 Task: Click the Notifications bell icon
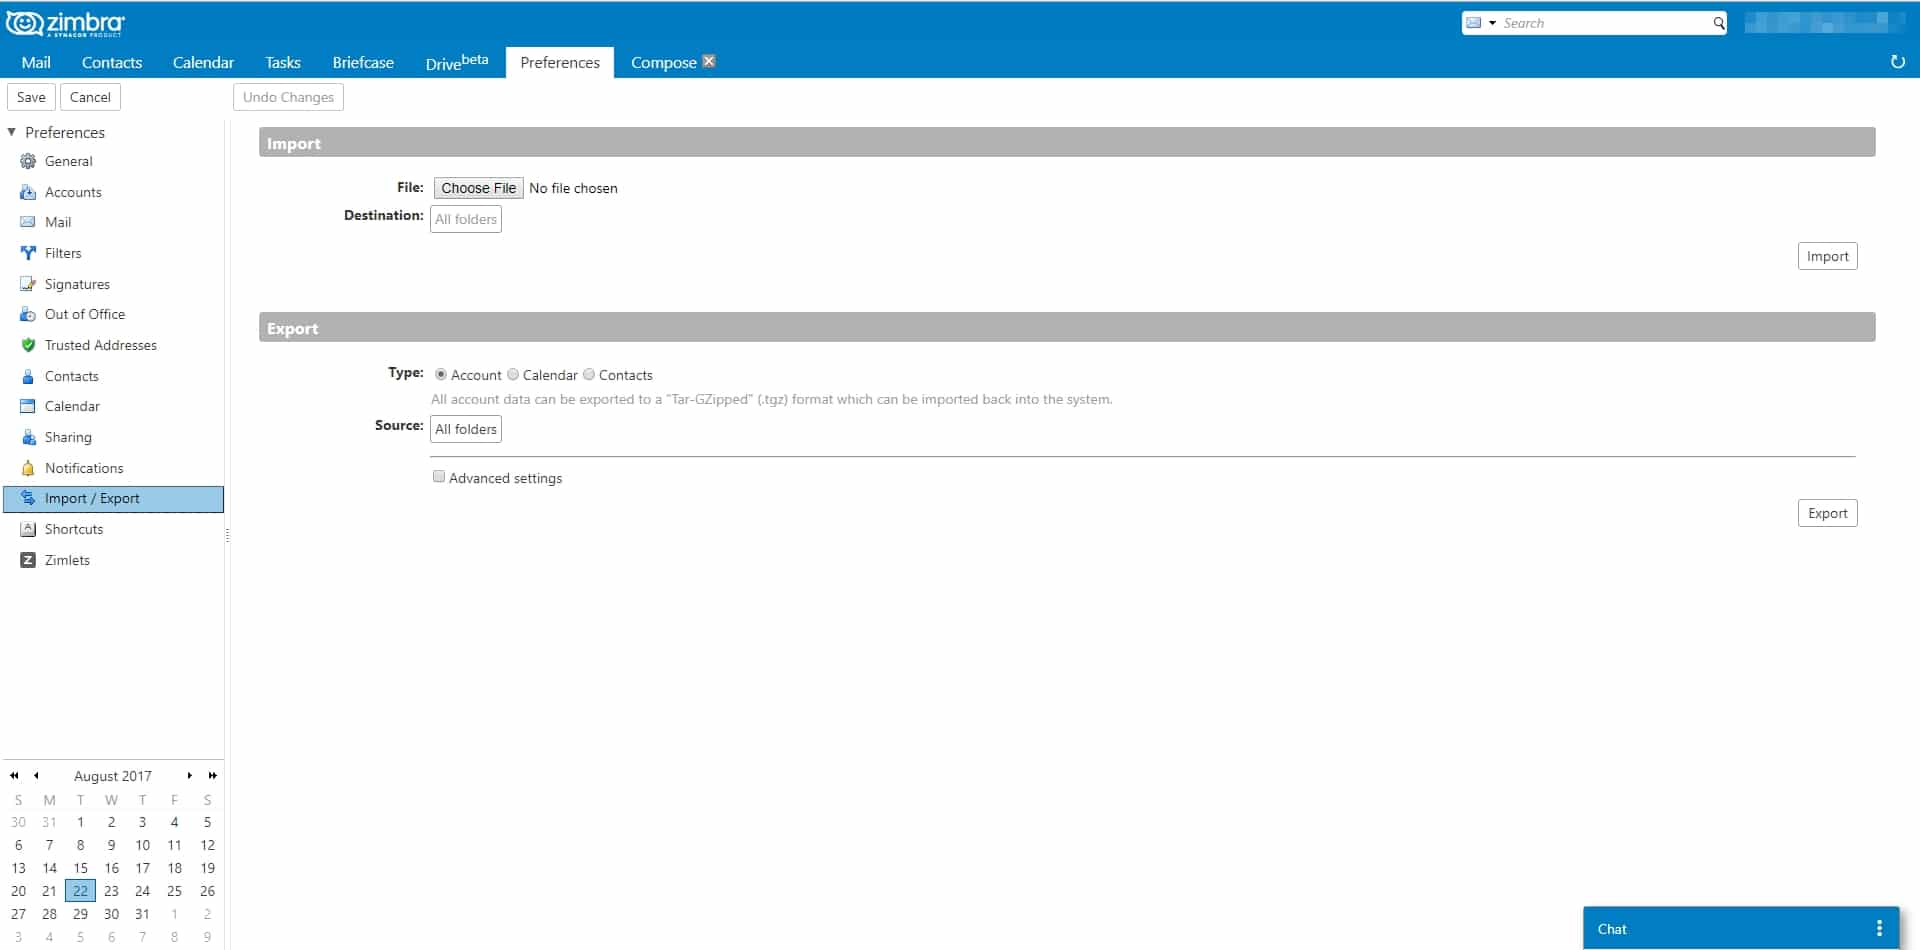click(x=28, y=468)
